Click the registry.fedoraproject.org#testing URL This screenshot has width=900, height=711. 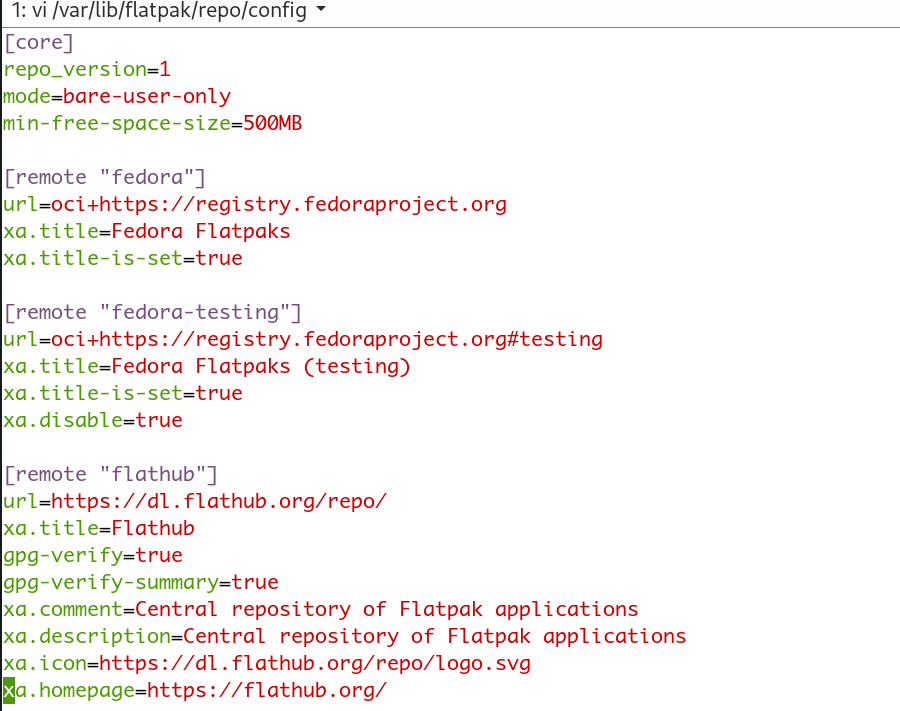point(327,339)
